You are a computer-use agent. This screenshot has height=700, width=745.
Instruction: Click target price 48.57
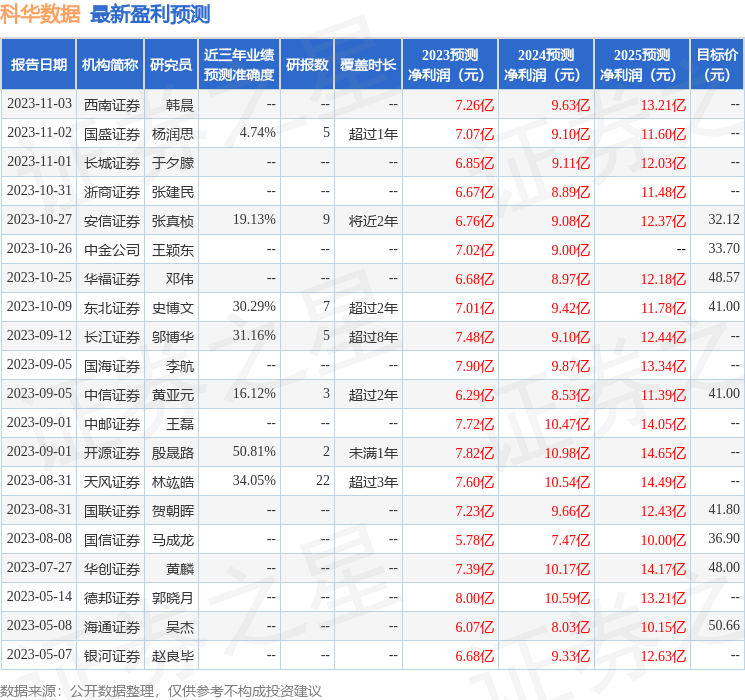pyautogui.click(x=724, y=278)
